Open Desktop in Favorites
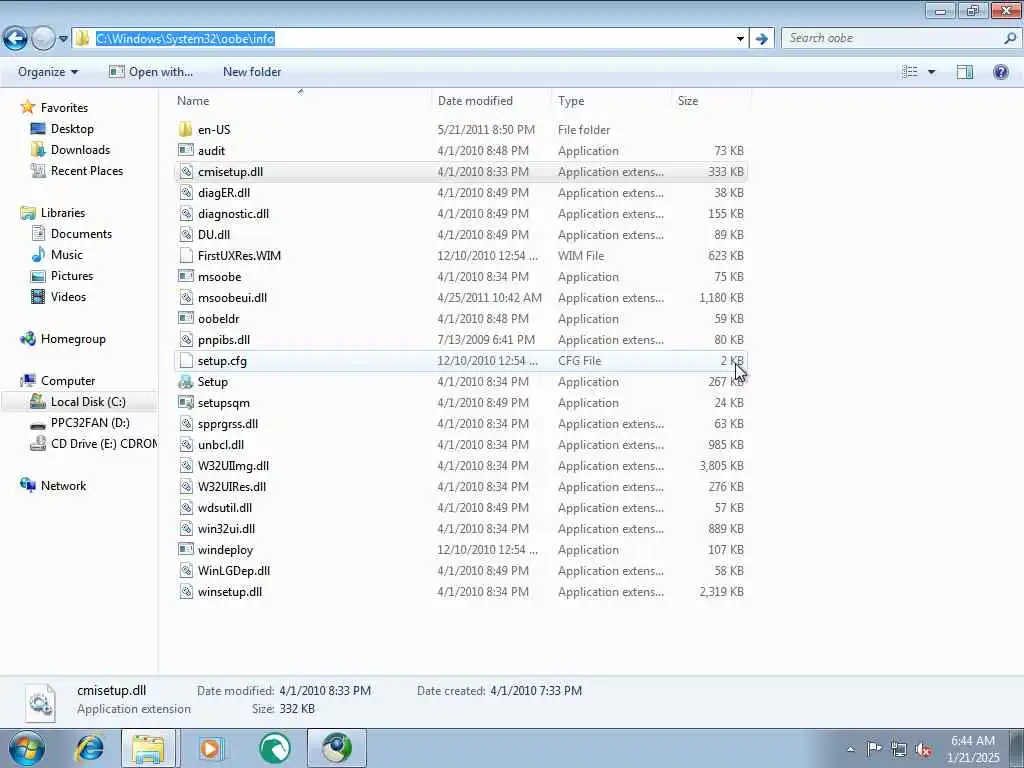The height and width of the screenshot is (768, 1024). coord(72,129)
